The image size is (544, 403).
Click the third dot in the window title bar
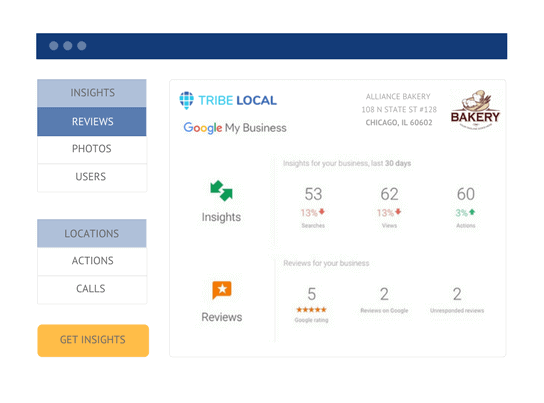82,46
